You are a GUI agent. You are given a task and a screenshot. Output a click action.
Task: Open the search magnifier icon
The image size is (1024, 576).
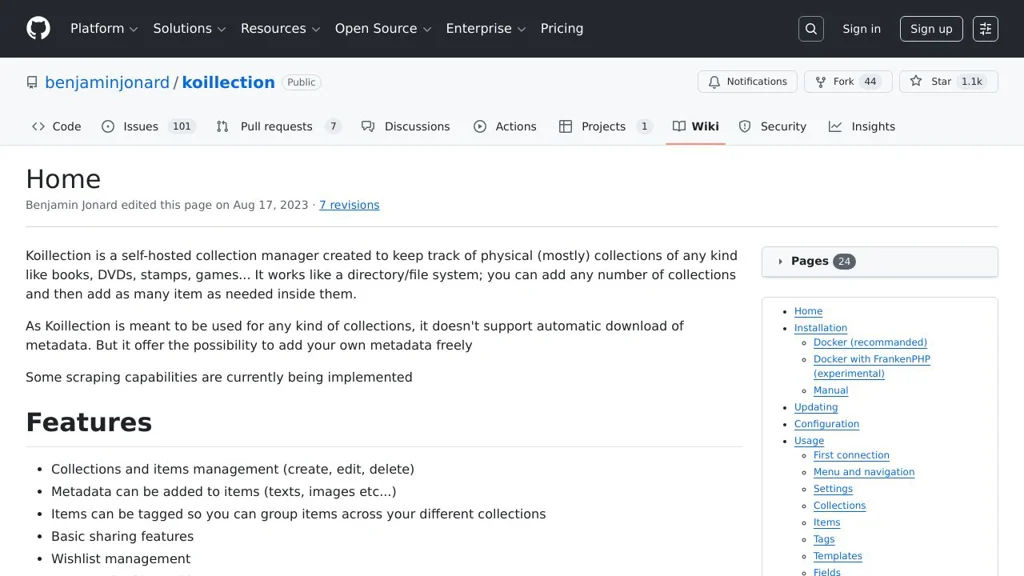pyautogui.click(x=811, y=29)
